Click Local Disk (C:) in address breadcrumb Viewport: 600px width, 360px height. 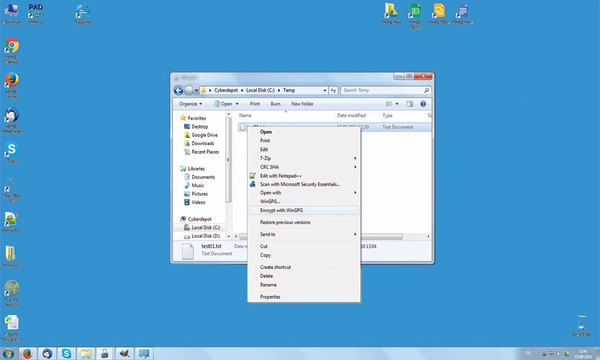pos(260,91)
